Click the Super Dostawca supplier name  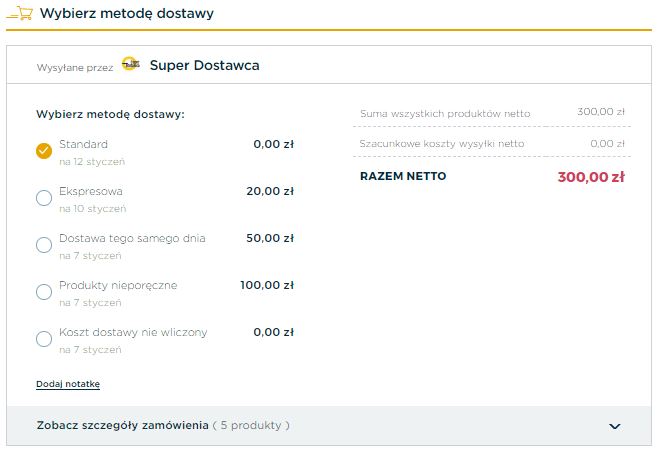click(x=205, y=66)
